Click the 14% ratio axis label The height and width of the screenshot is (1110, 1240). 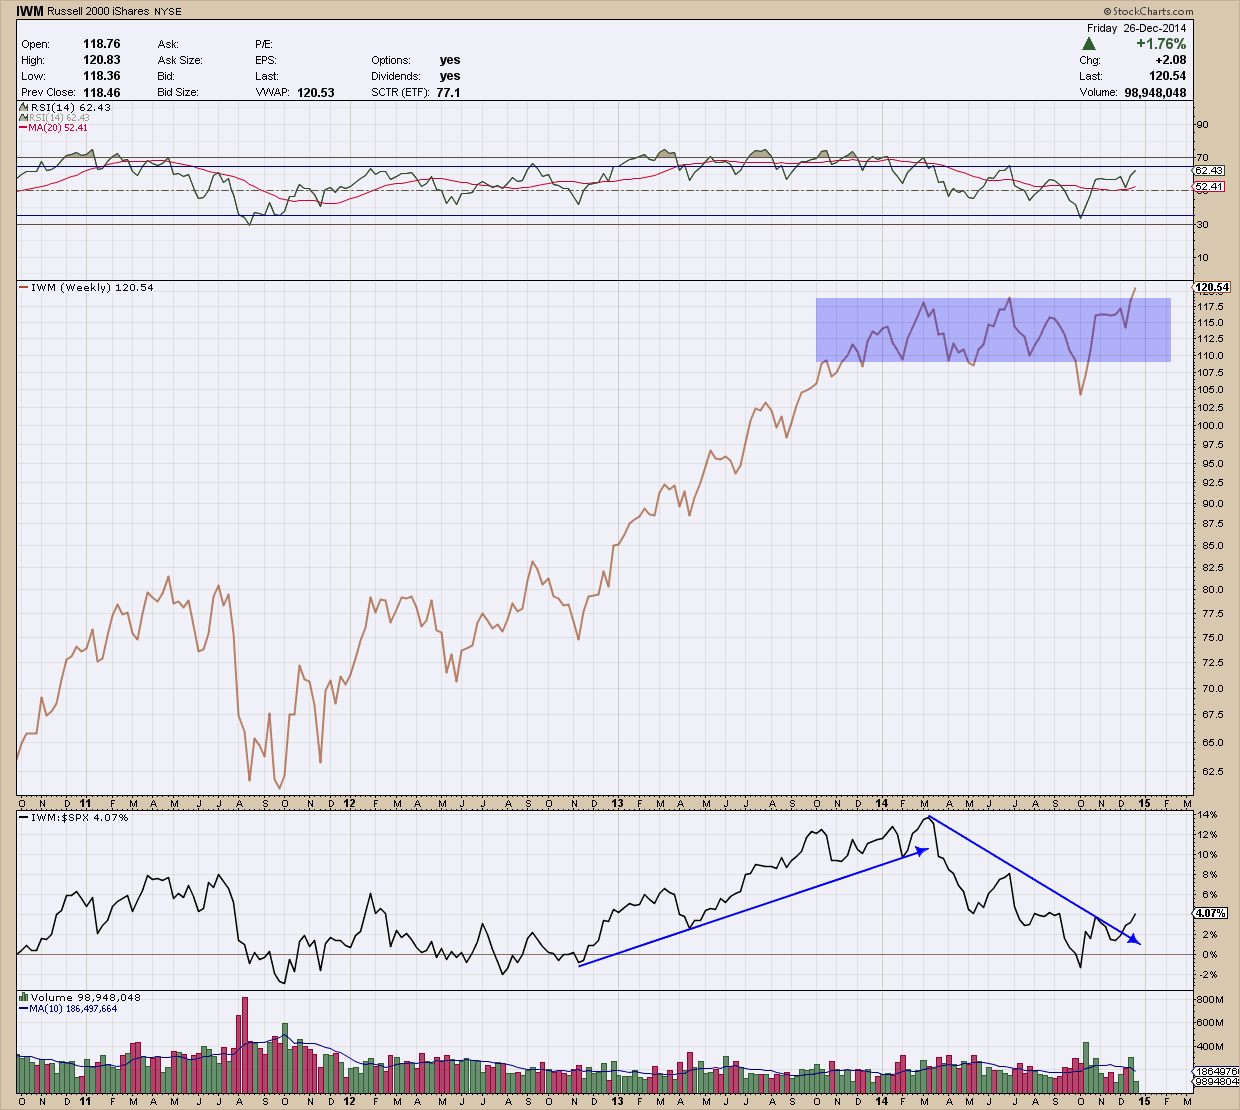click(x=1208, y=815)
